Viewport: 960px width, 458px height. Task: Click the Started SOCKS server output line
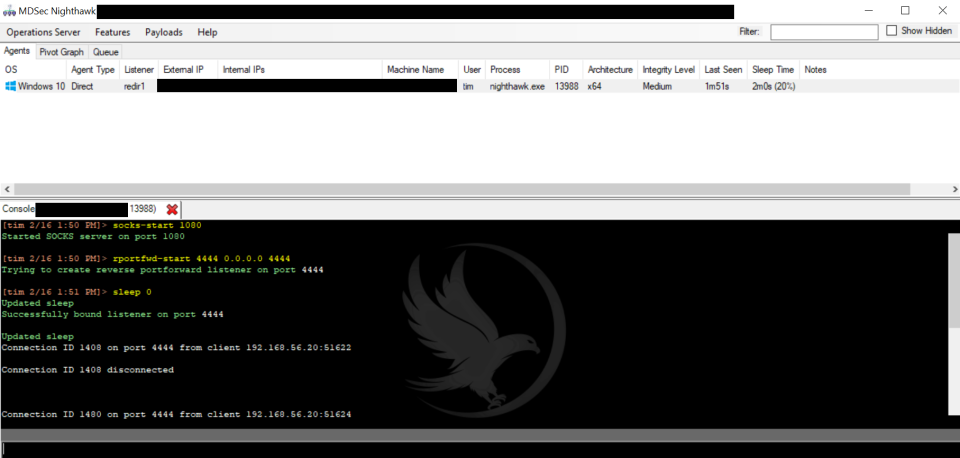93,236
